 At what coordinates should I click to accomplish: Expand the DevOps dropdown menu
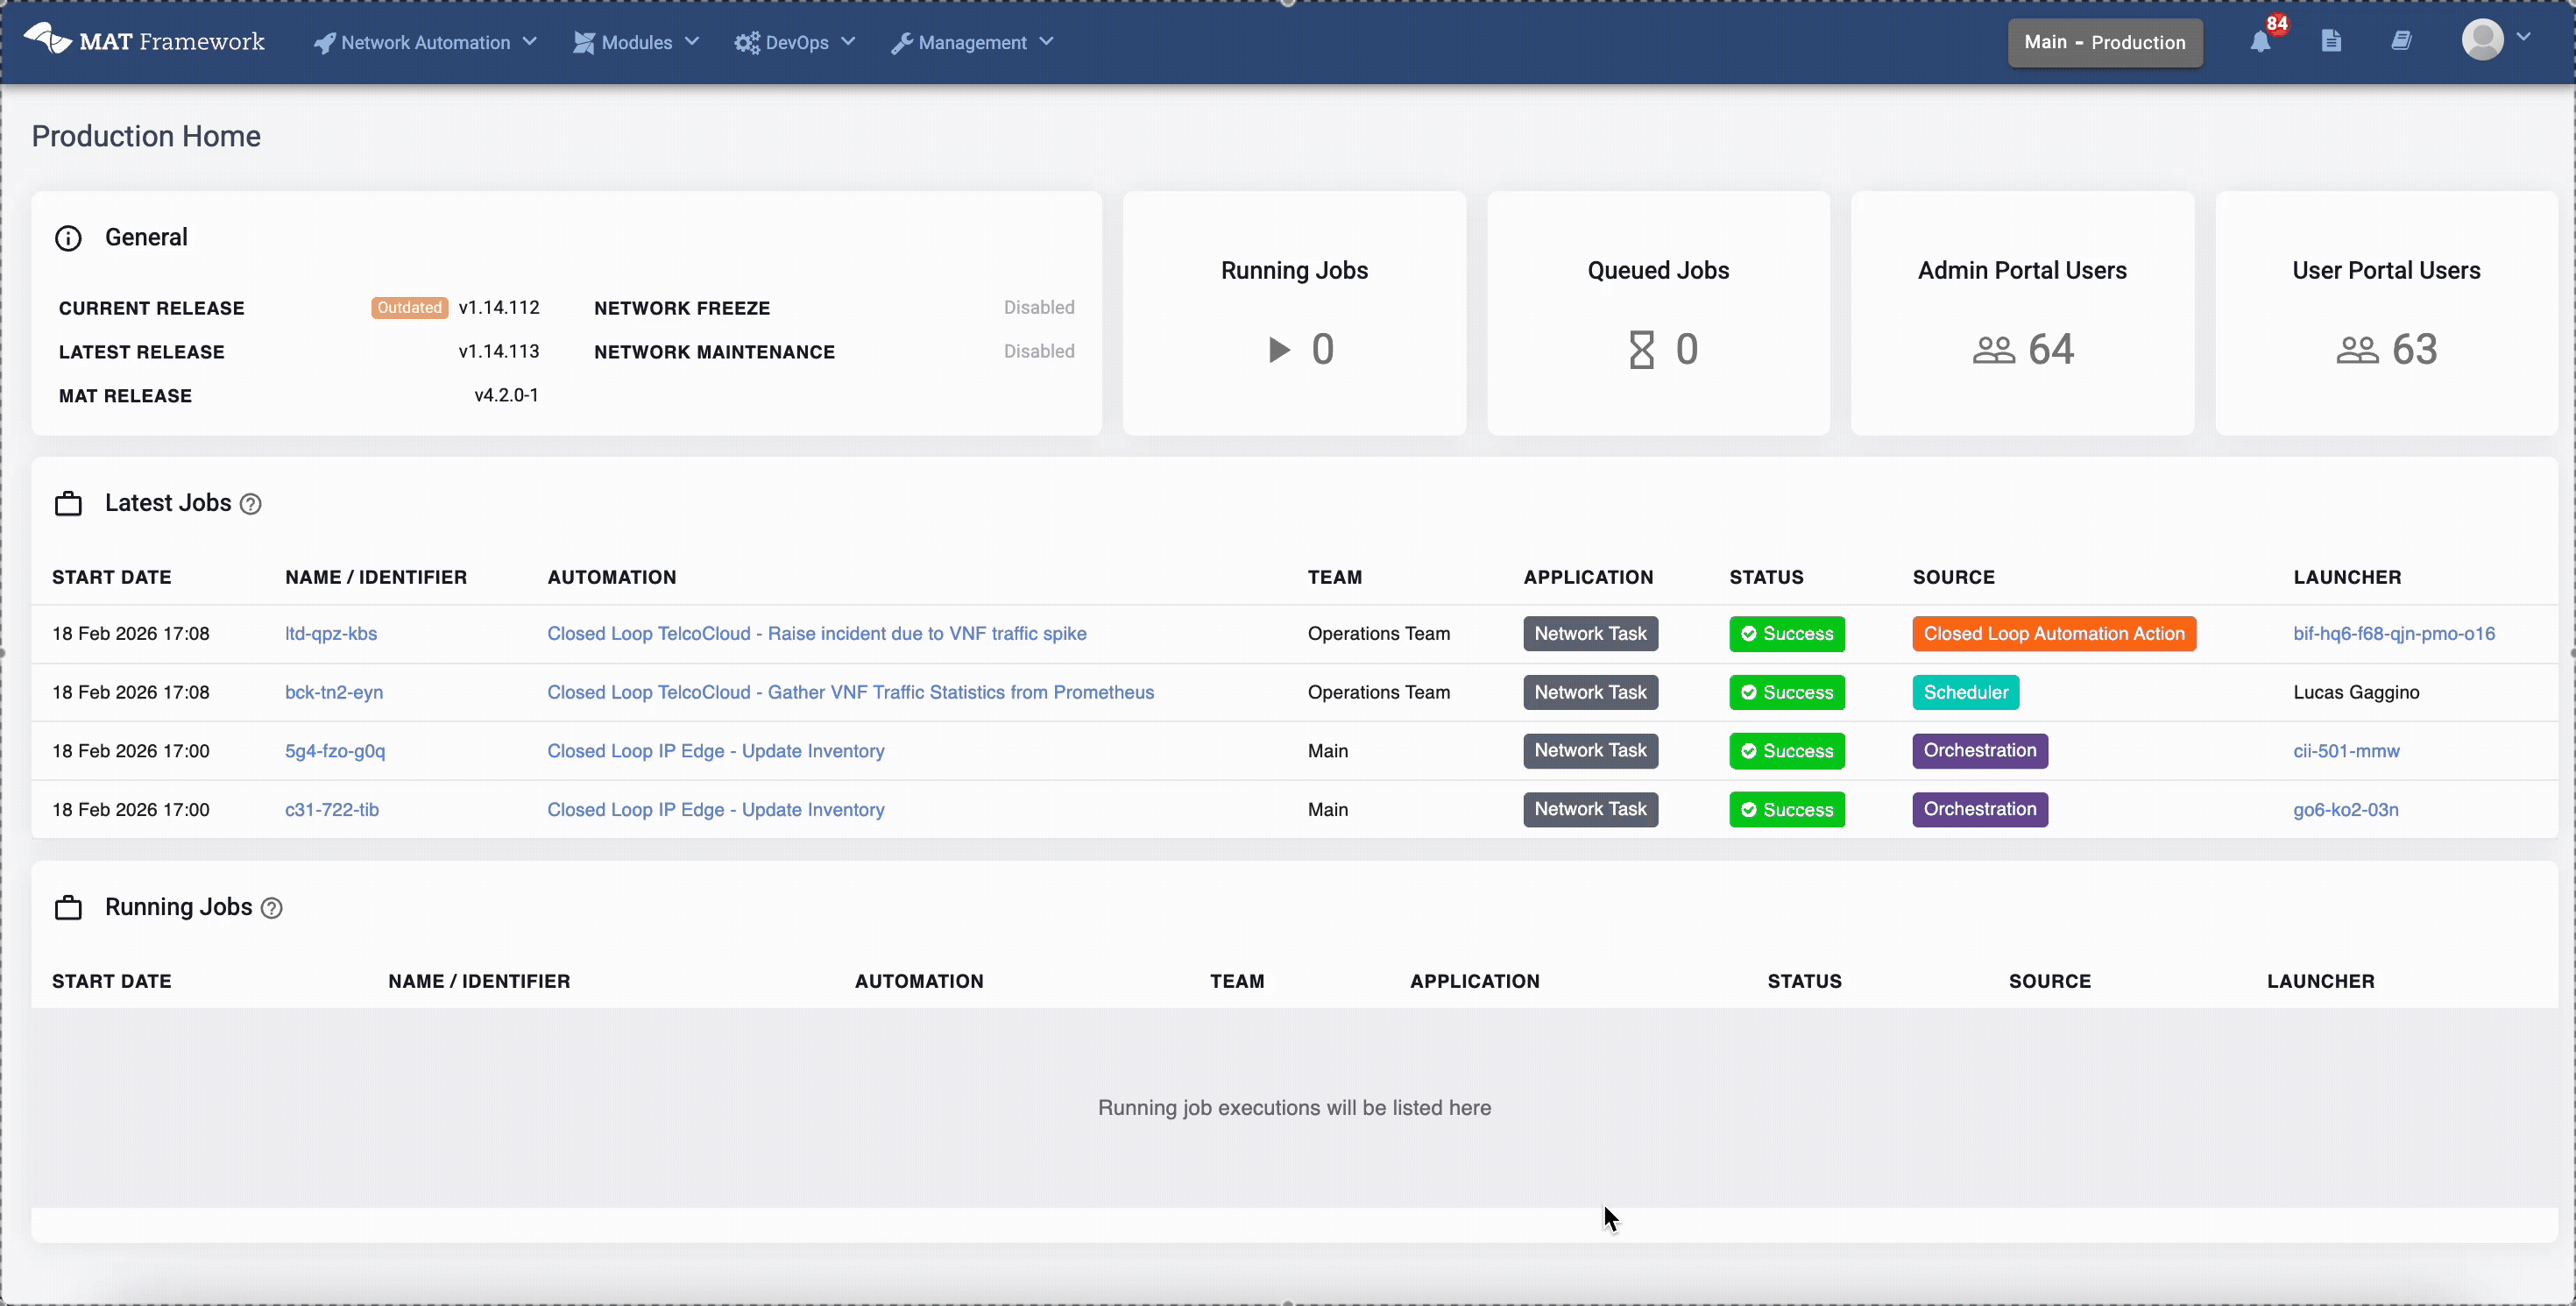[x=796, y=42]
